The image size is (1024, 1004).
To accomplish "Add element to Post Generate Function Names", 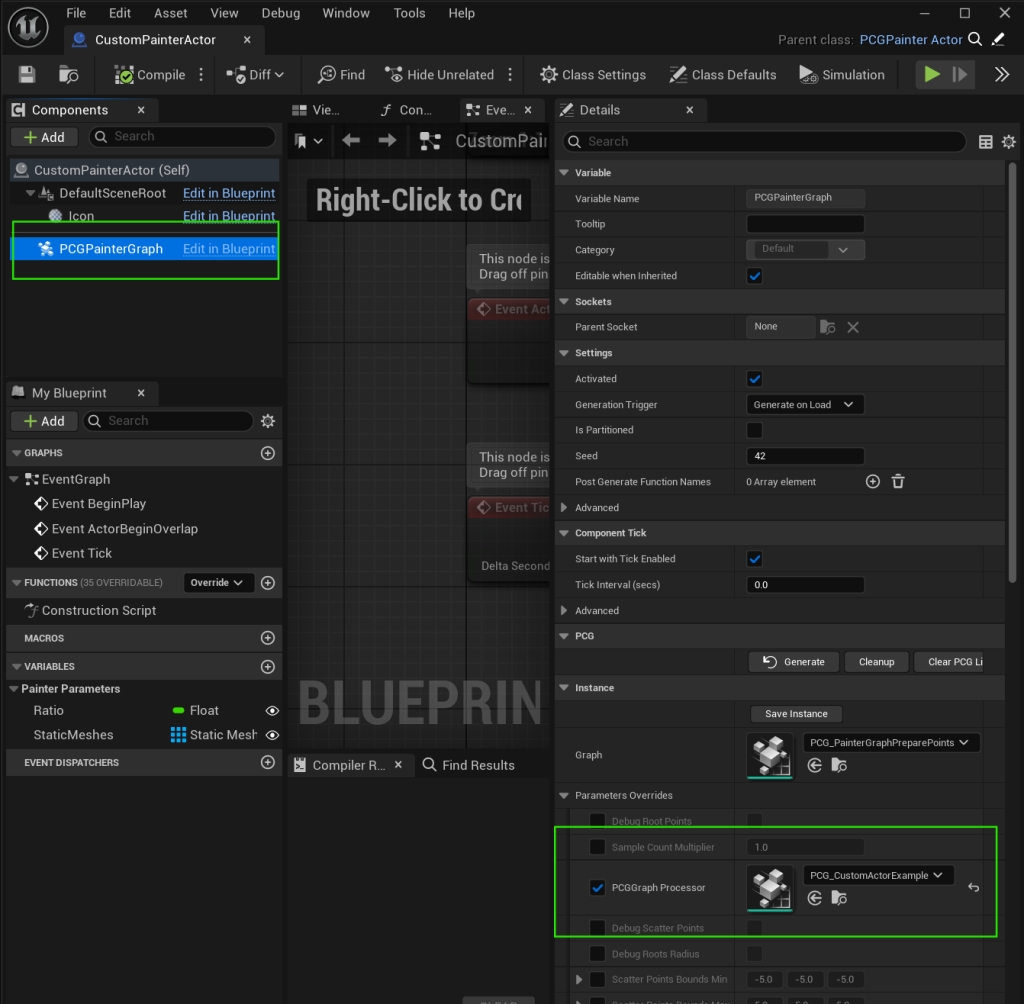I will [872, 482].
